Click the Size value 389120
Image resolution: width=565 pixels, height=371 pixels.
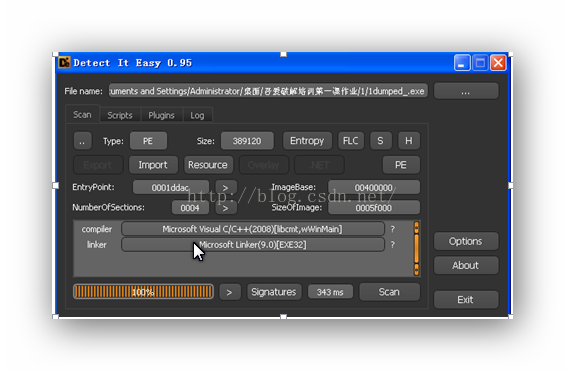tap(247, 141)
